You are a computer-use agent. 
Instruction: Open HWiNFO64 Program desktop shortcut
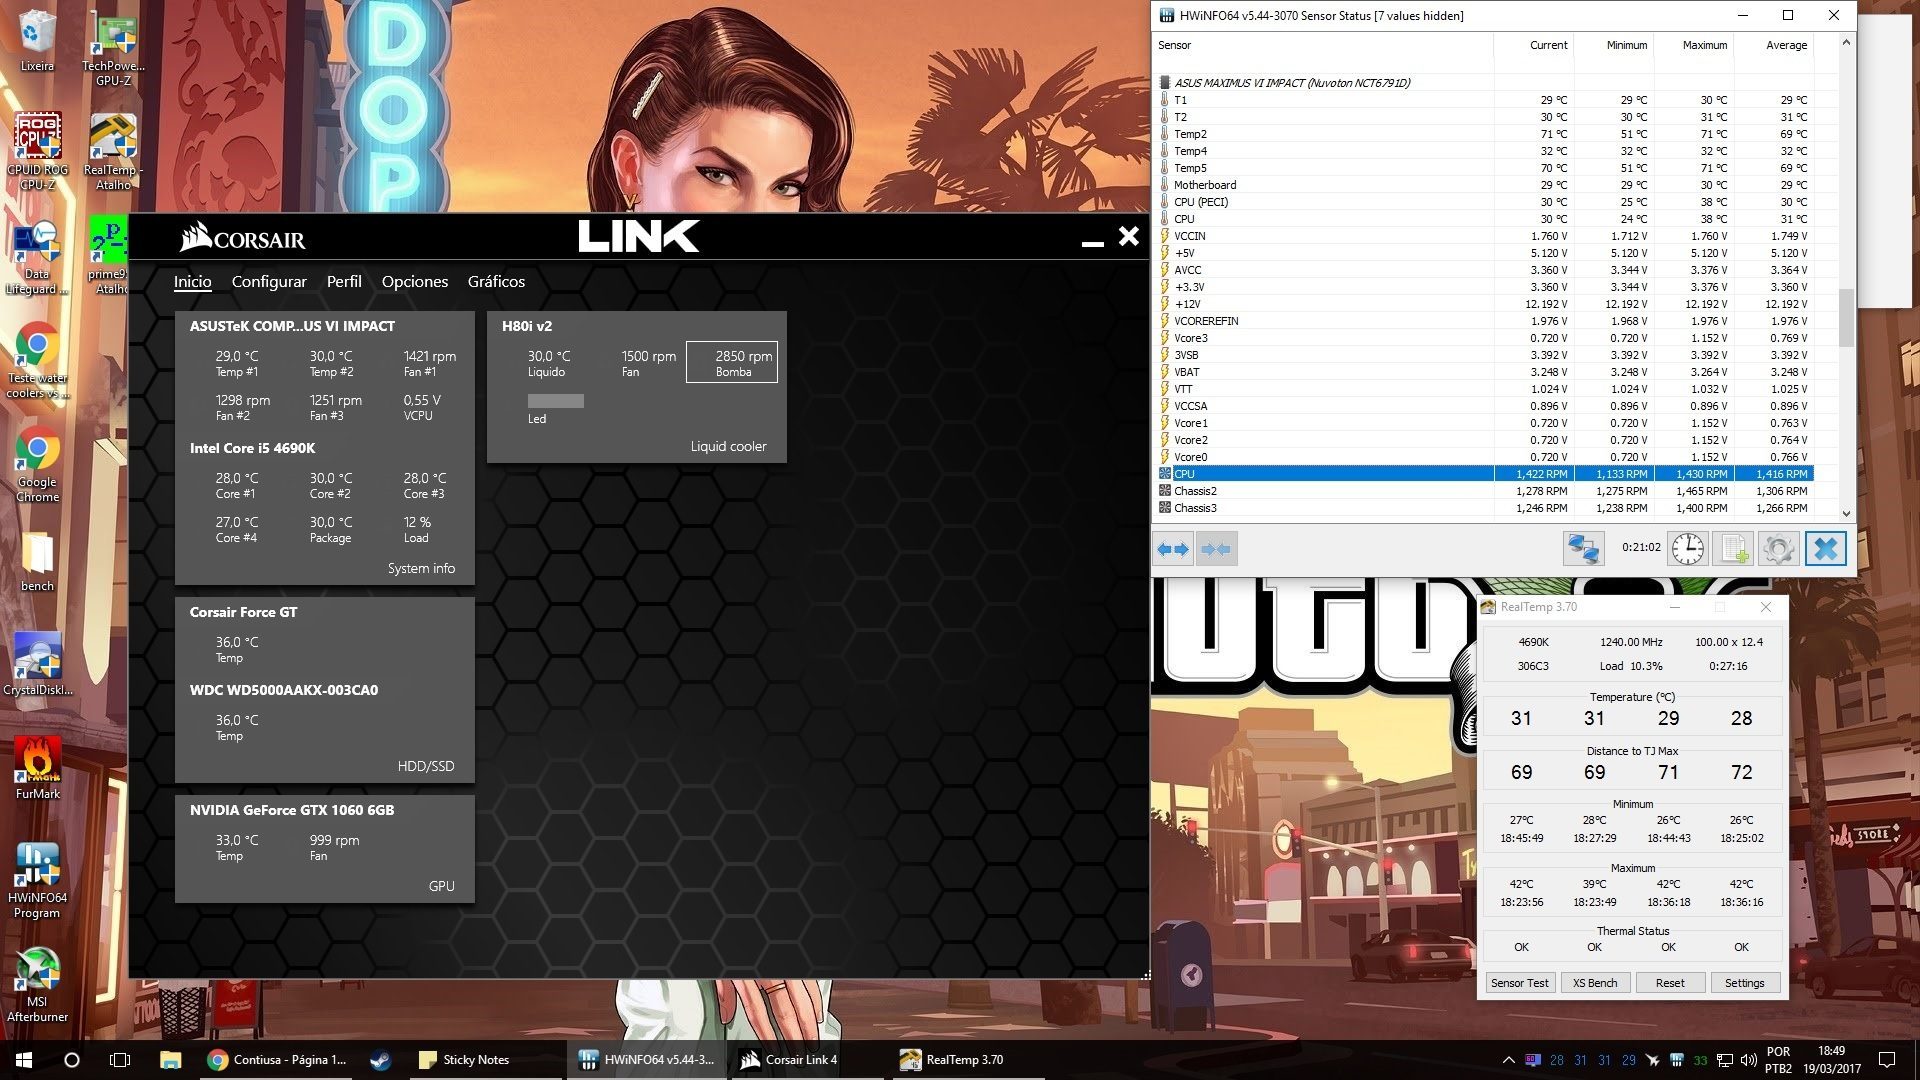(37, 880)
